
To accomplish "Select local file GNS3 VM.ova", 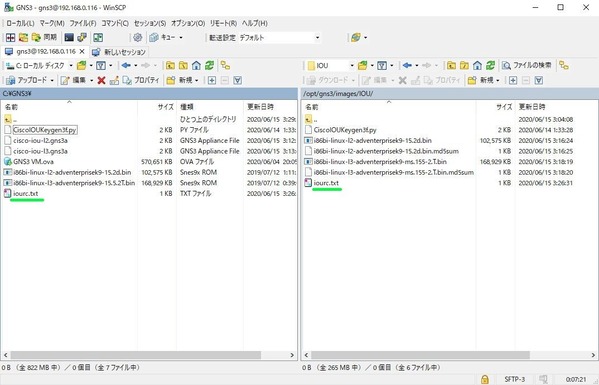I will pyautogui.click(x=33, y=162).
